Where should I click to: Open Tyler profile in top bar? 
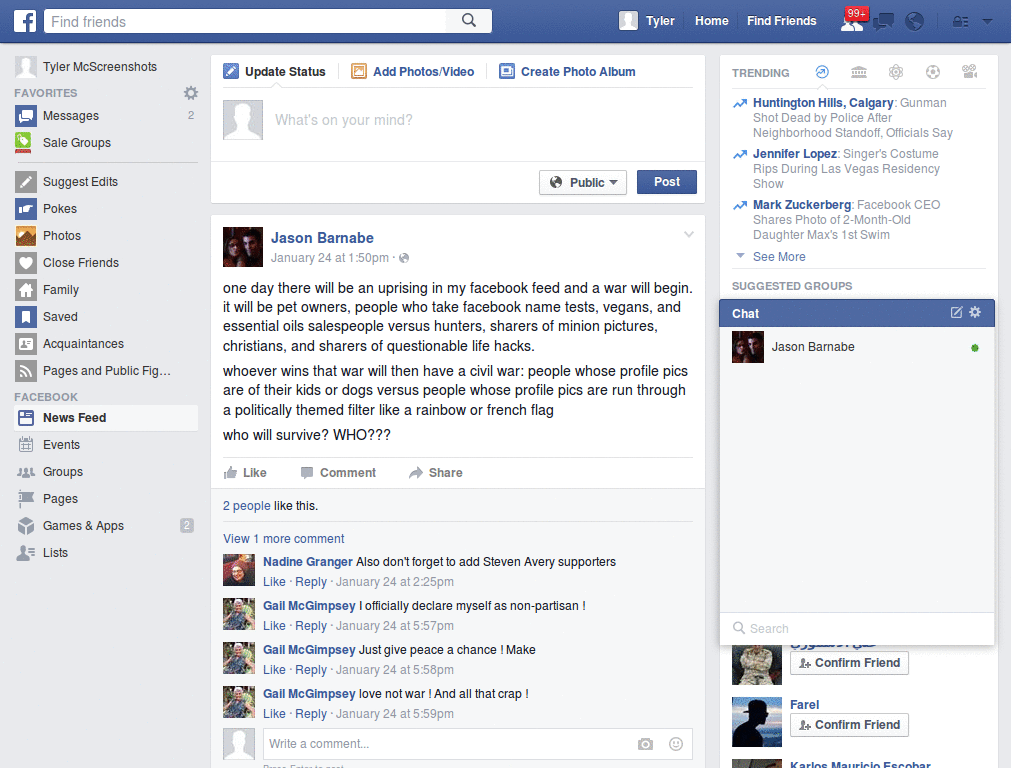(x=647, y=21)
